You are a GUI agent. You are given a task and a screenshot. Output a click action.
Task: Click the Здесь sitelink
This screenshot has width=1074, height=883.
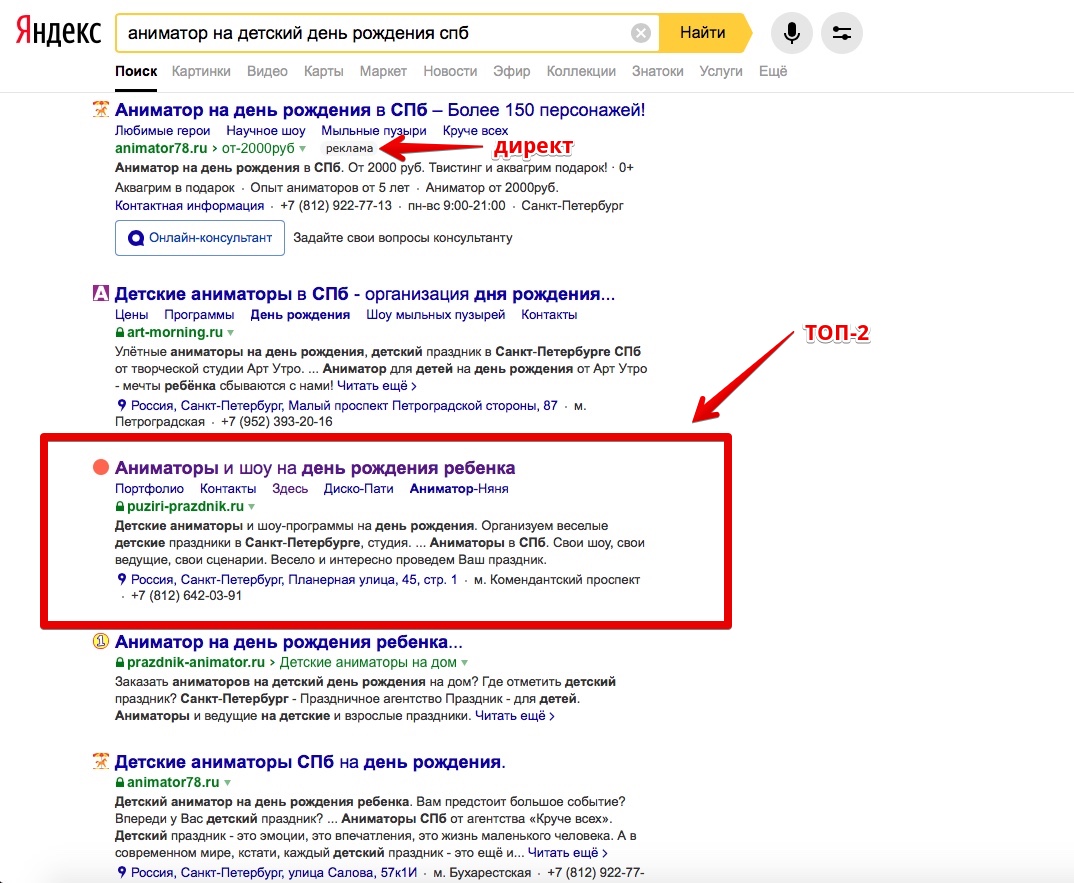pyautogui.click(x=290, y=489)
